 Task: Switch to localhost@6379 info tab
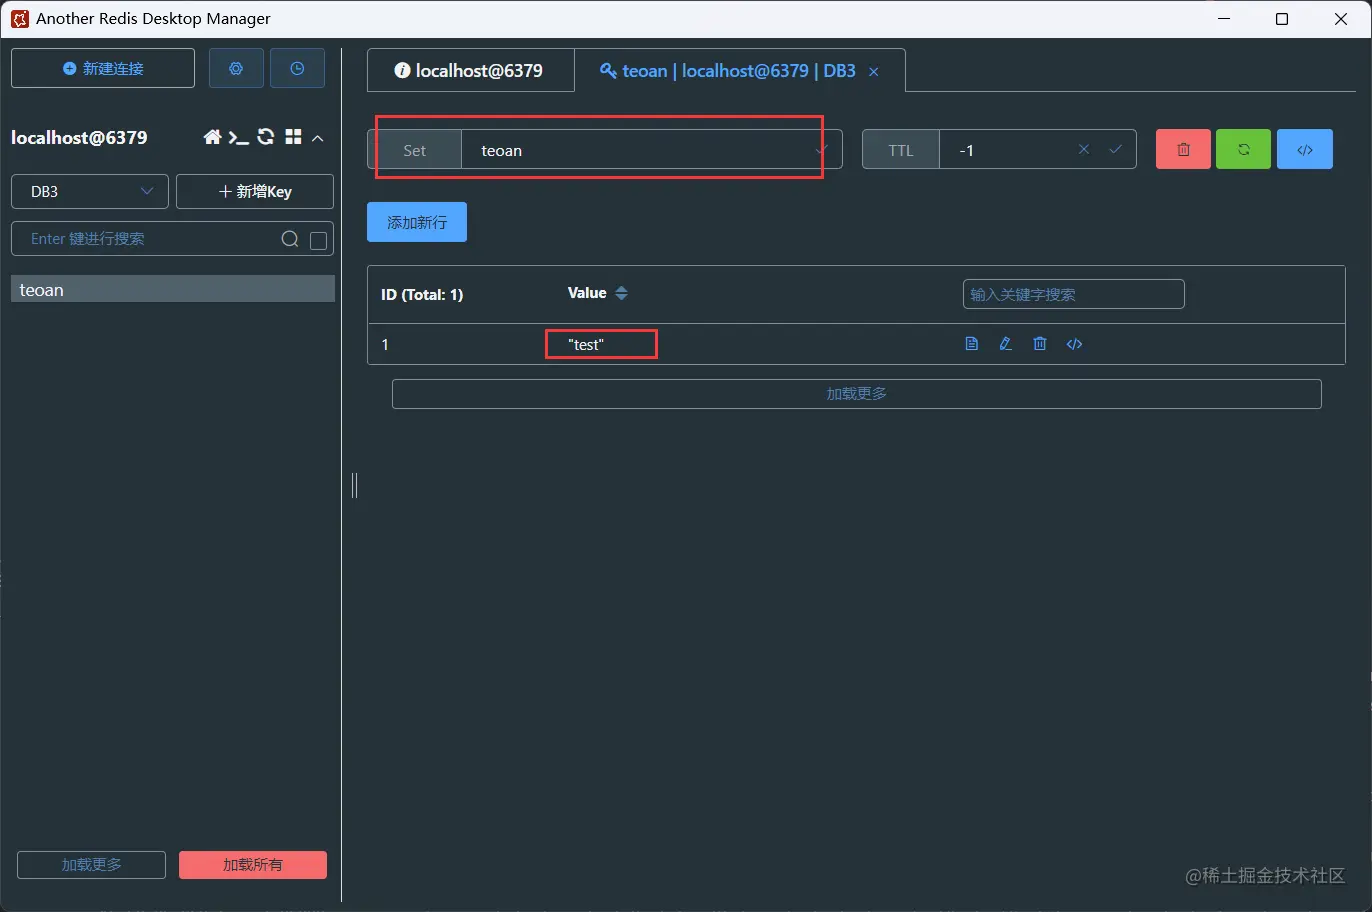click(469, 70)
